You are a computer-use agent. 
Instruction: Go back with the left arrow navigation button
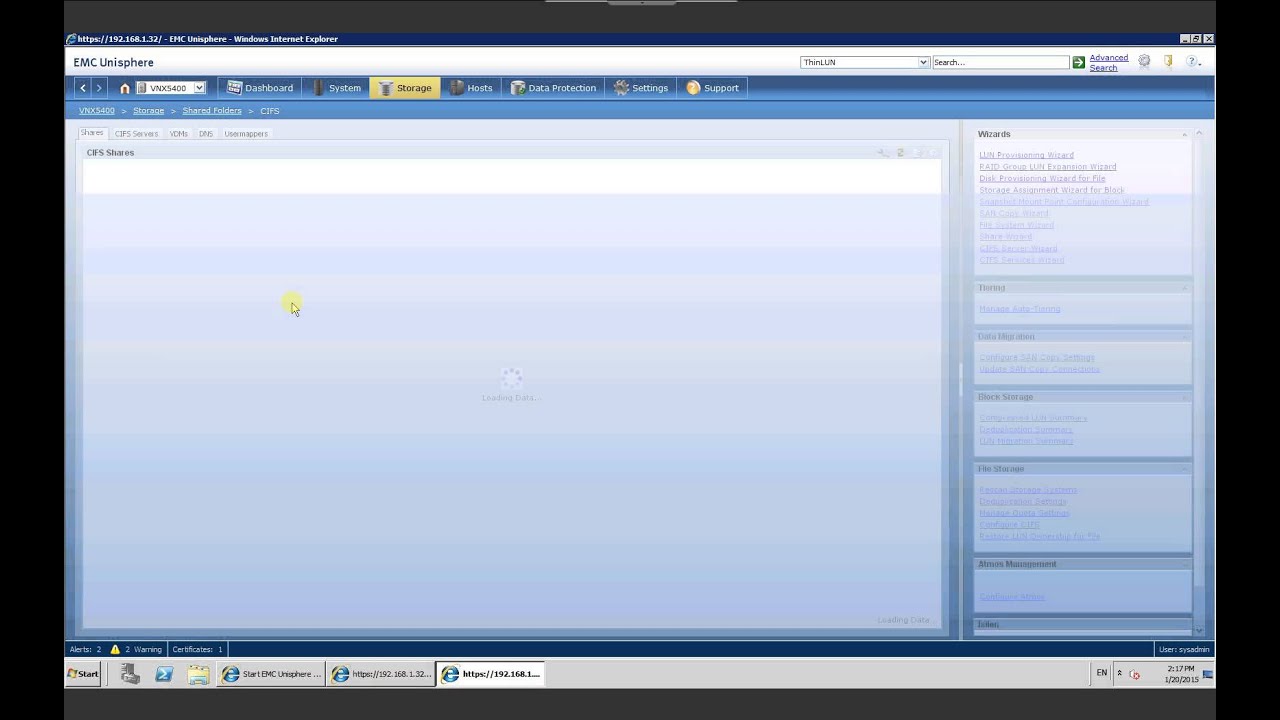83,88
